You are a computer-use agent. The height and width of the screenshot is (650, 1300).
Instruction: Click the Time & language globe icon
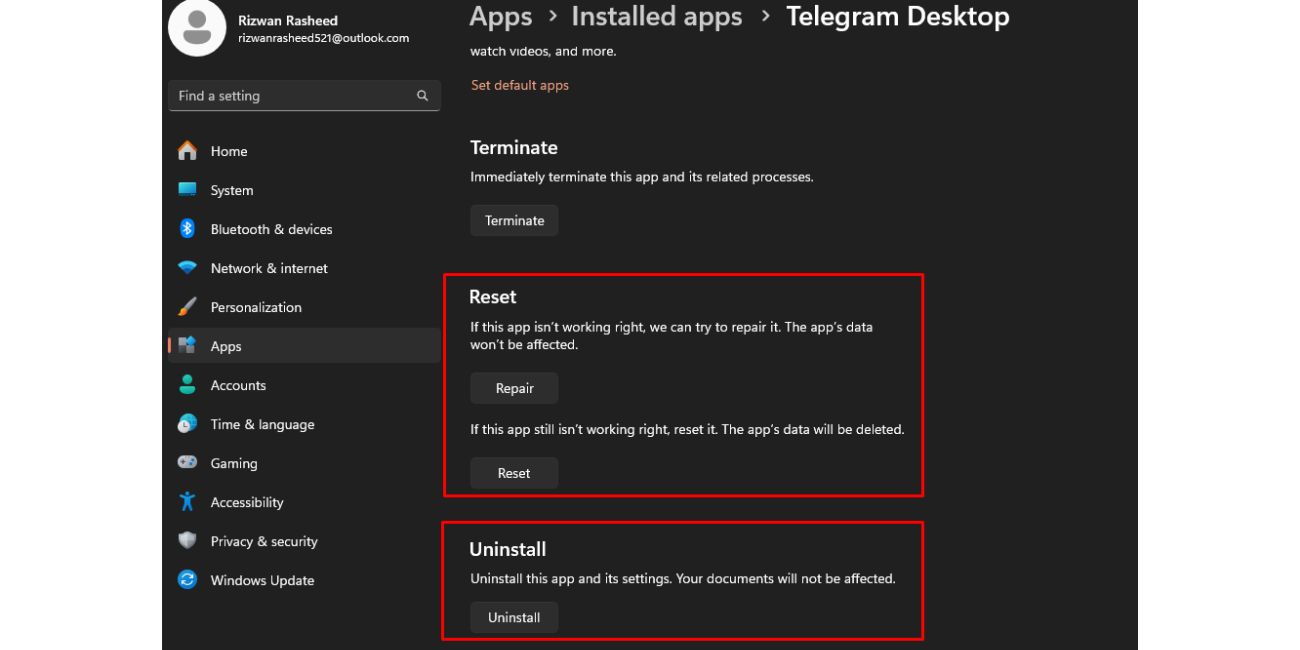click(x=187, y=424)
